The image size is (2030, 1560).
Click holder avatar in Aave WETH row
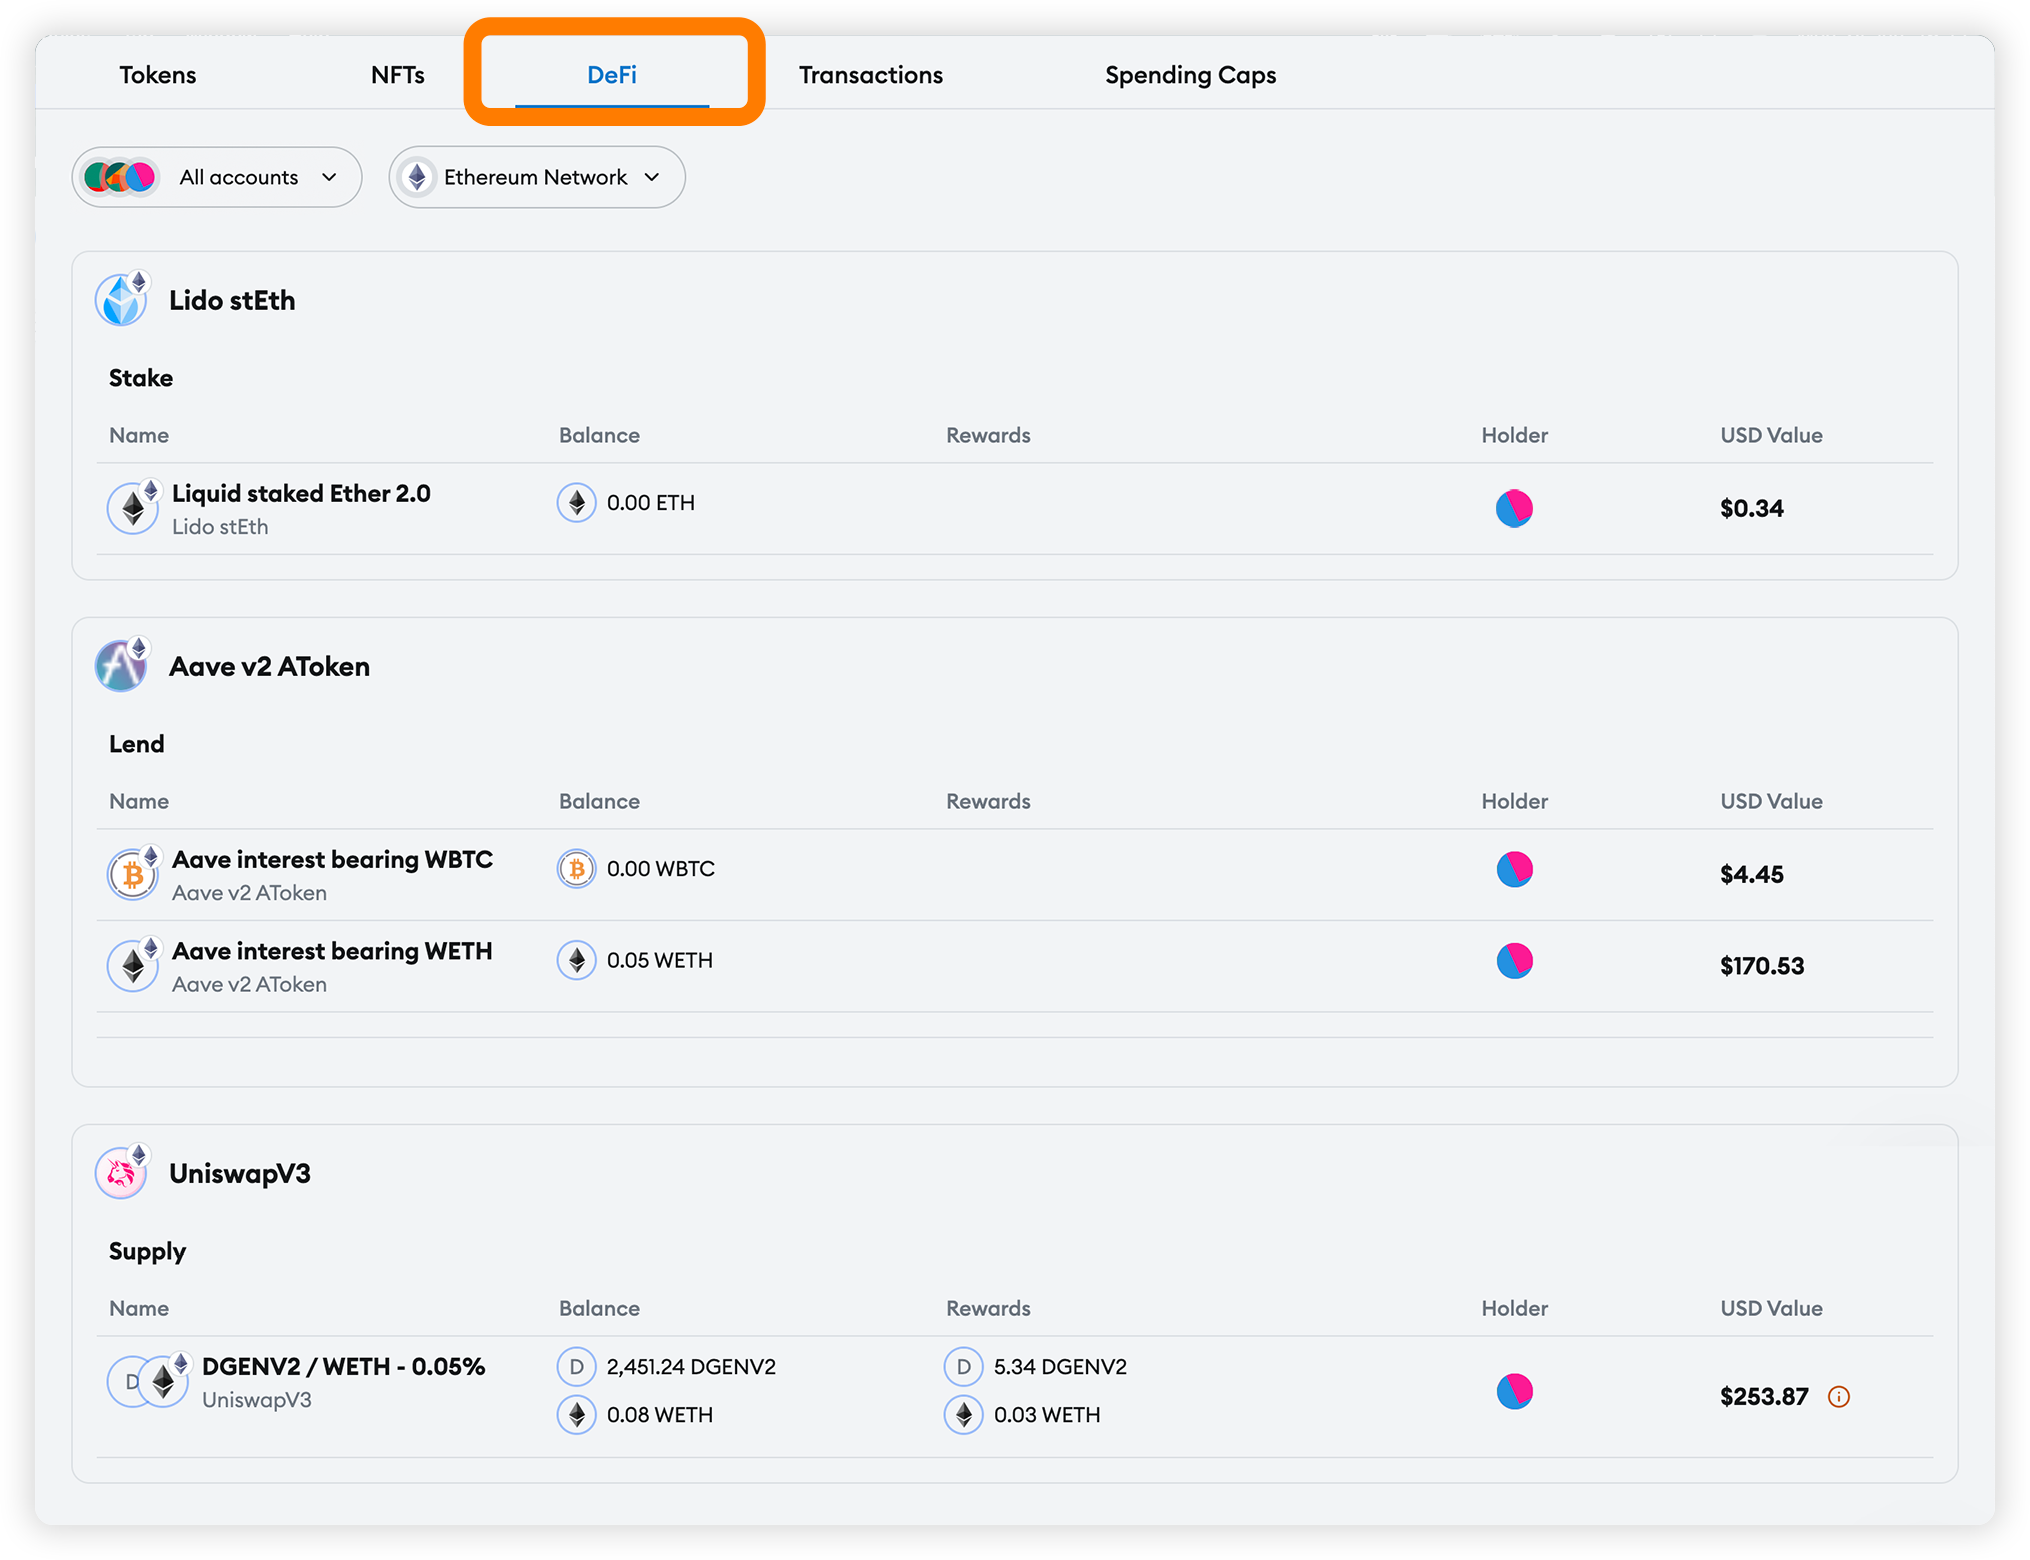tap(1514, 960)
